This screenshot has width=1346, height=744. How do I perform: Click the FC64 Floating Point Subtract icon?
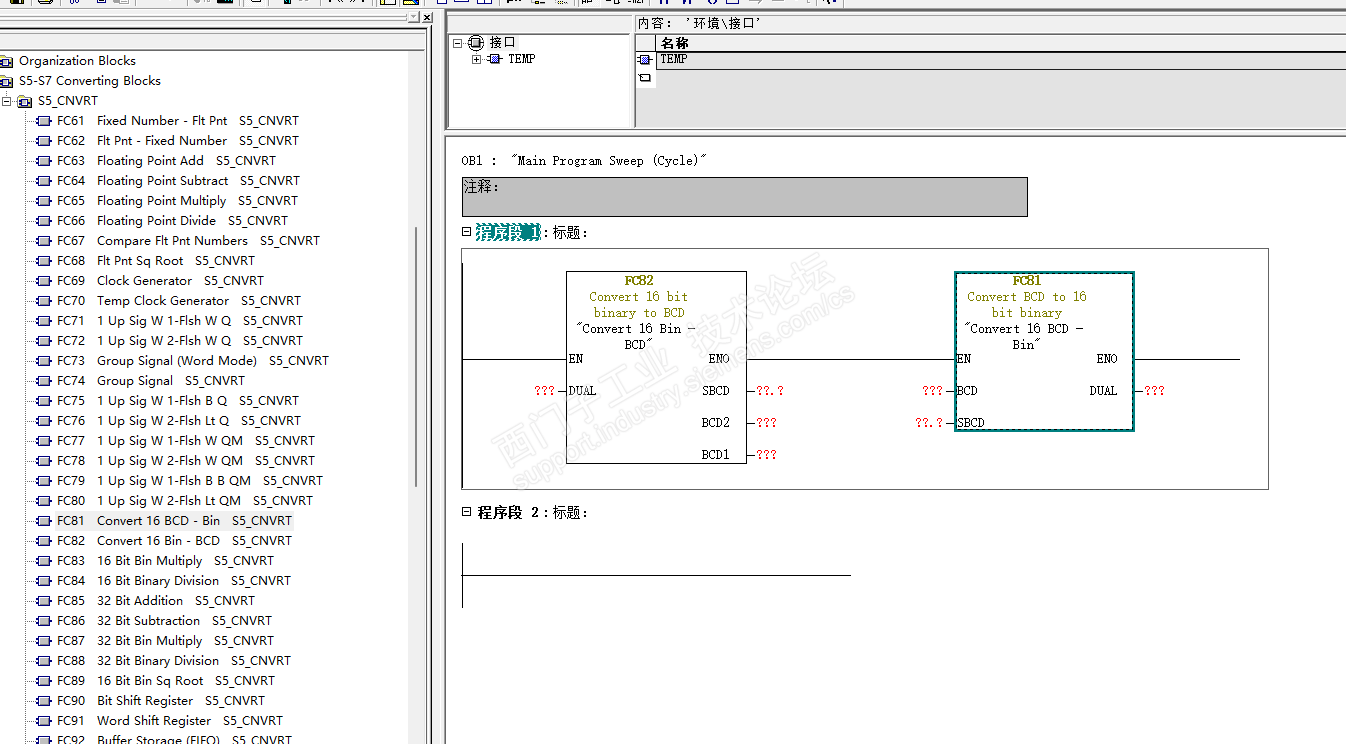[43, 181]
